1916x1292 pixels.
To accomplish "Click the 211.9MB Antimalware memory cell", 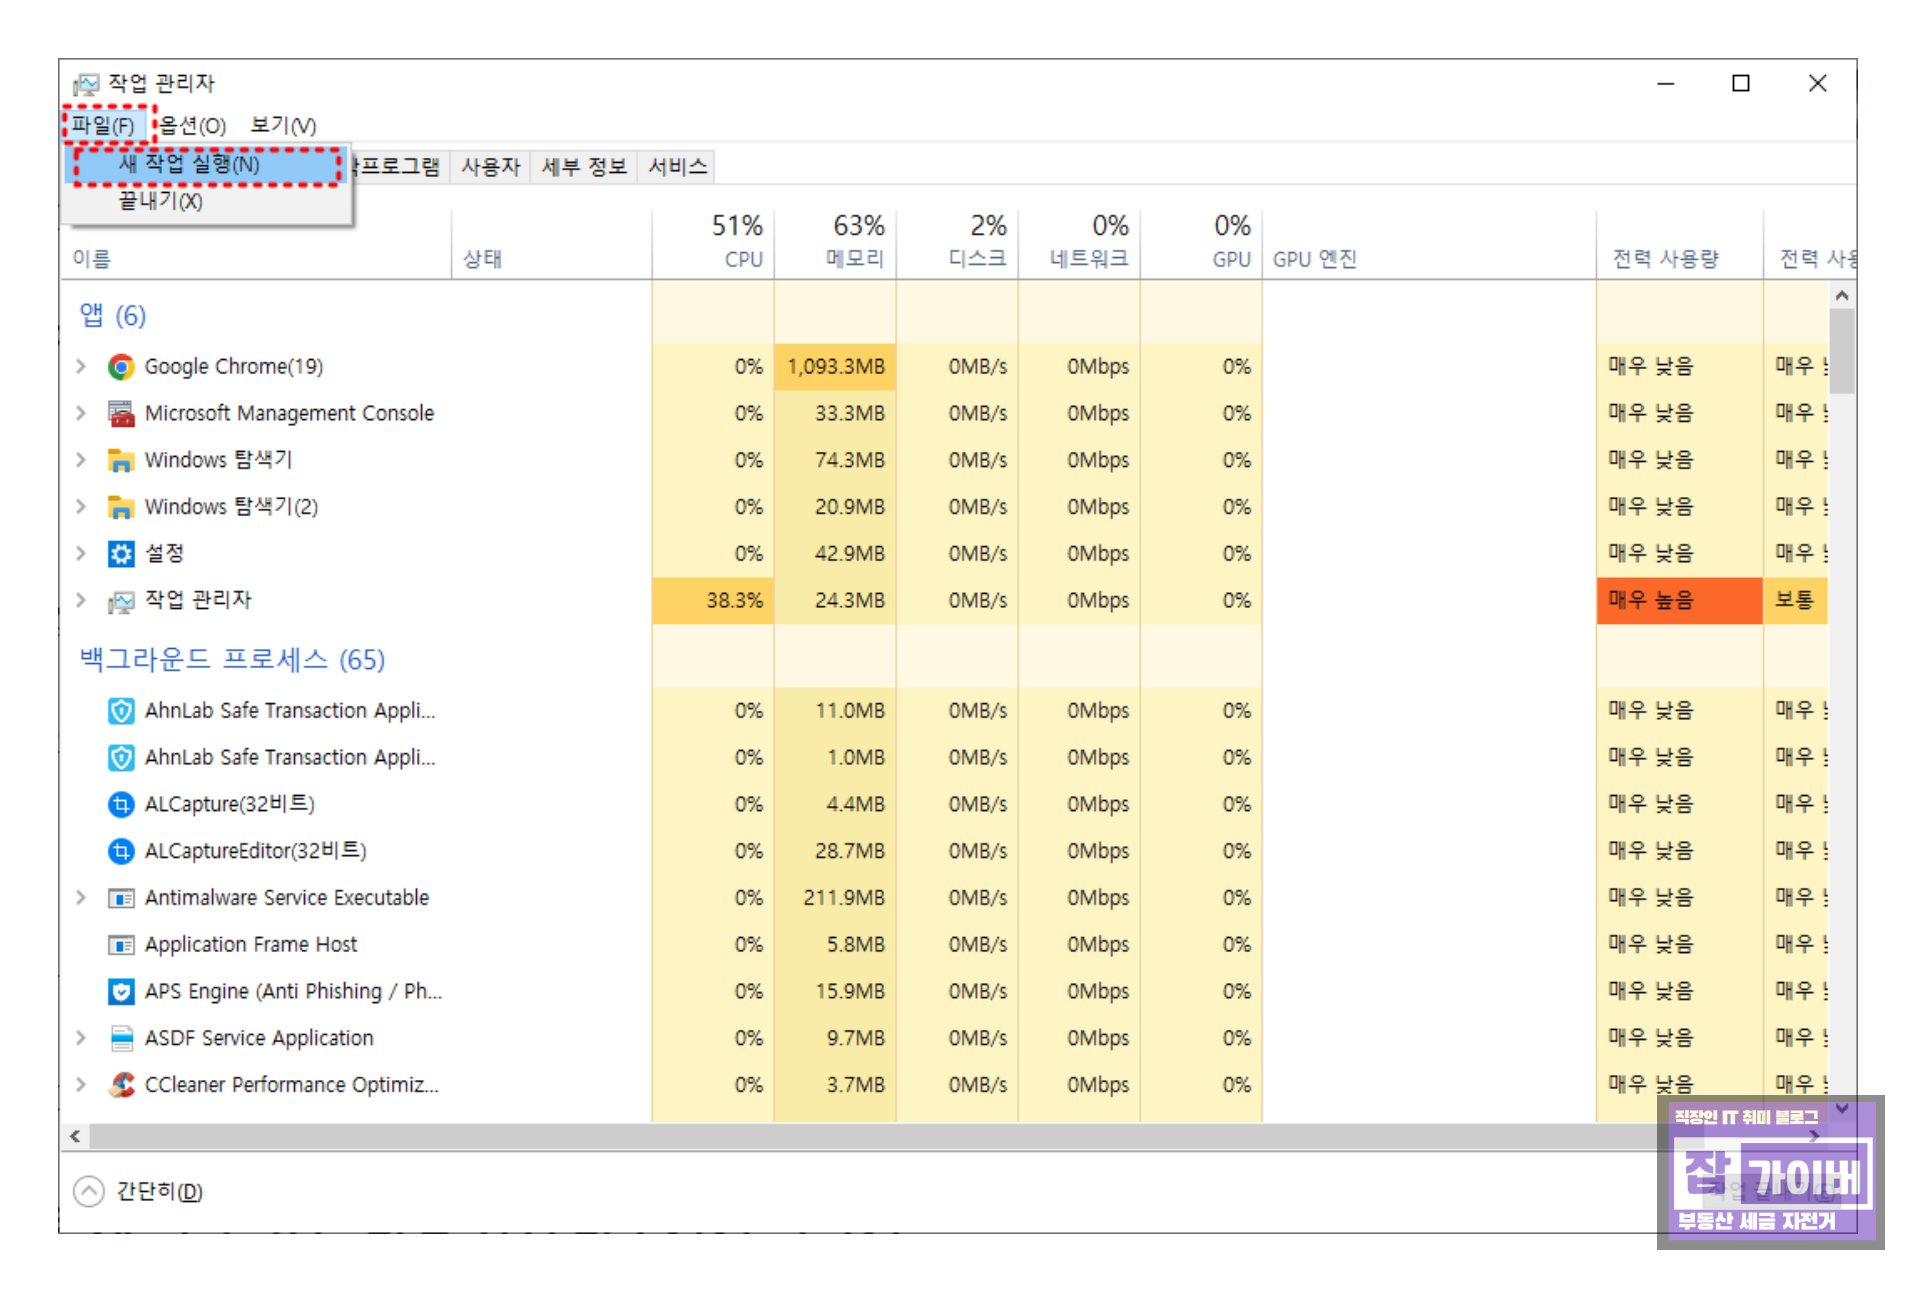I will click(x=836, y=898).
